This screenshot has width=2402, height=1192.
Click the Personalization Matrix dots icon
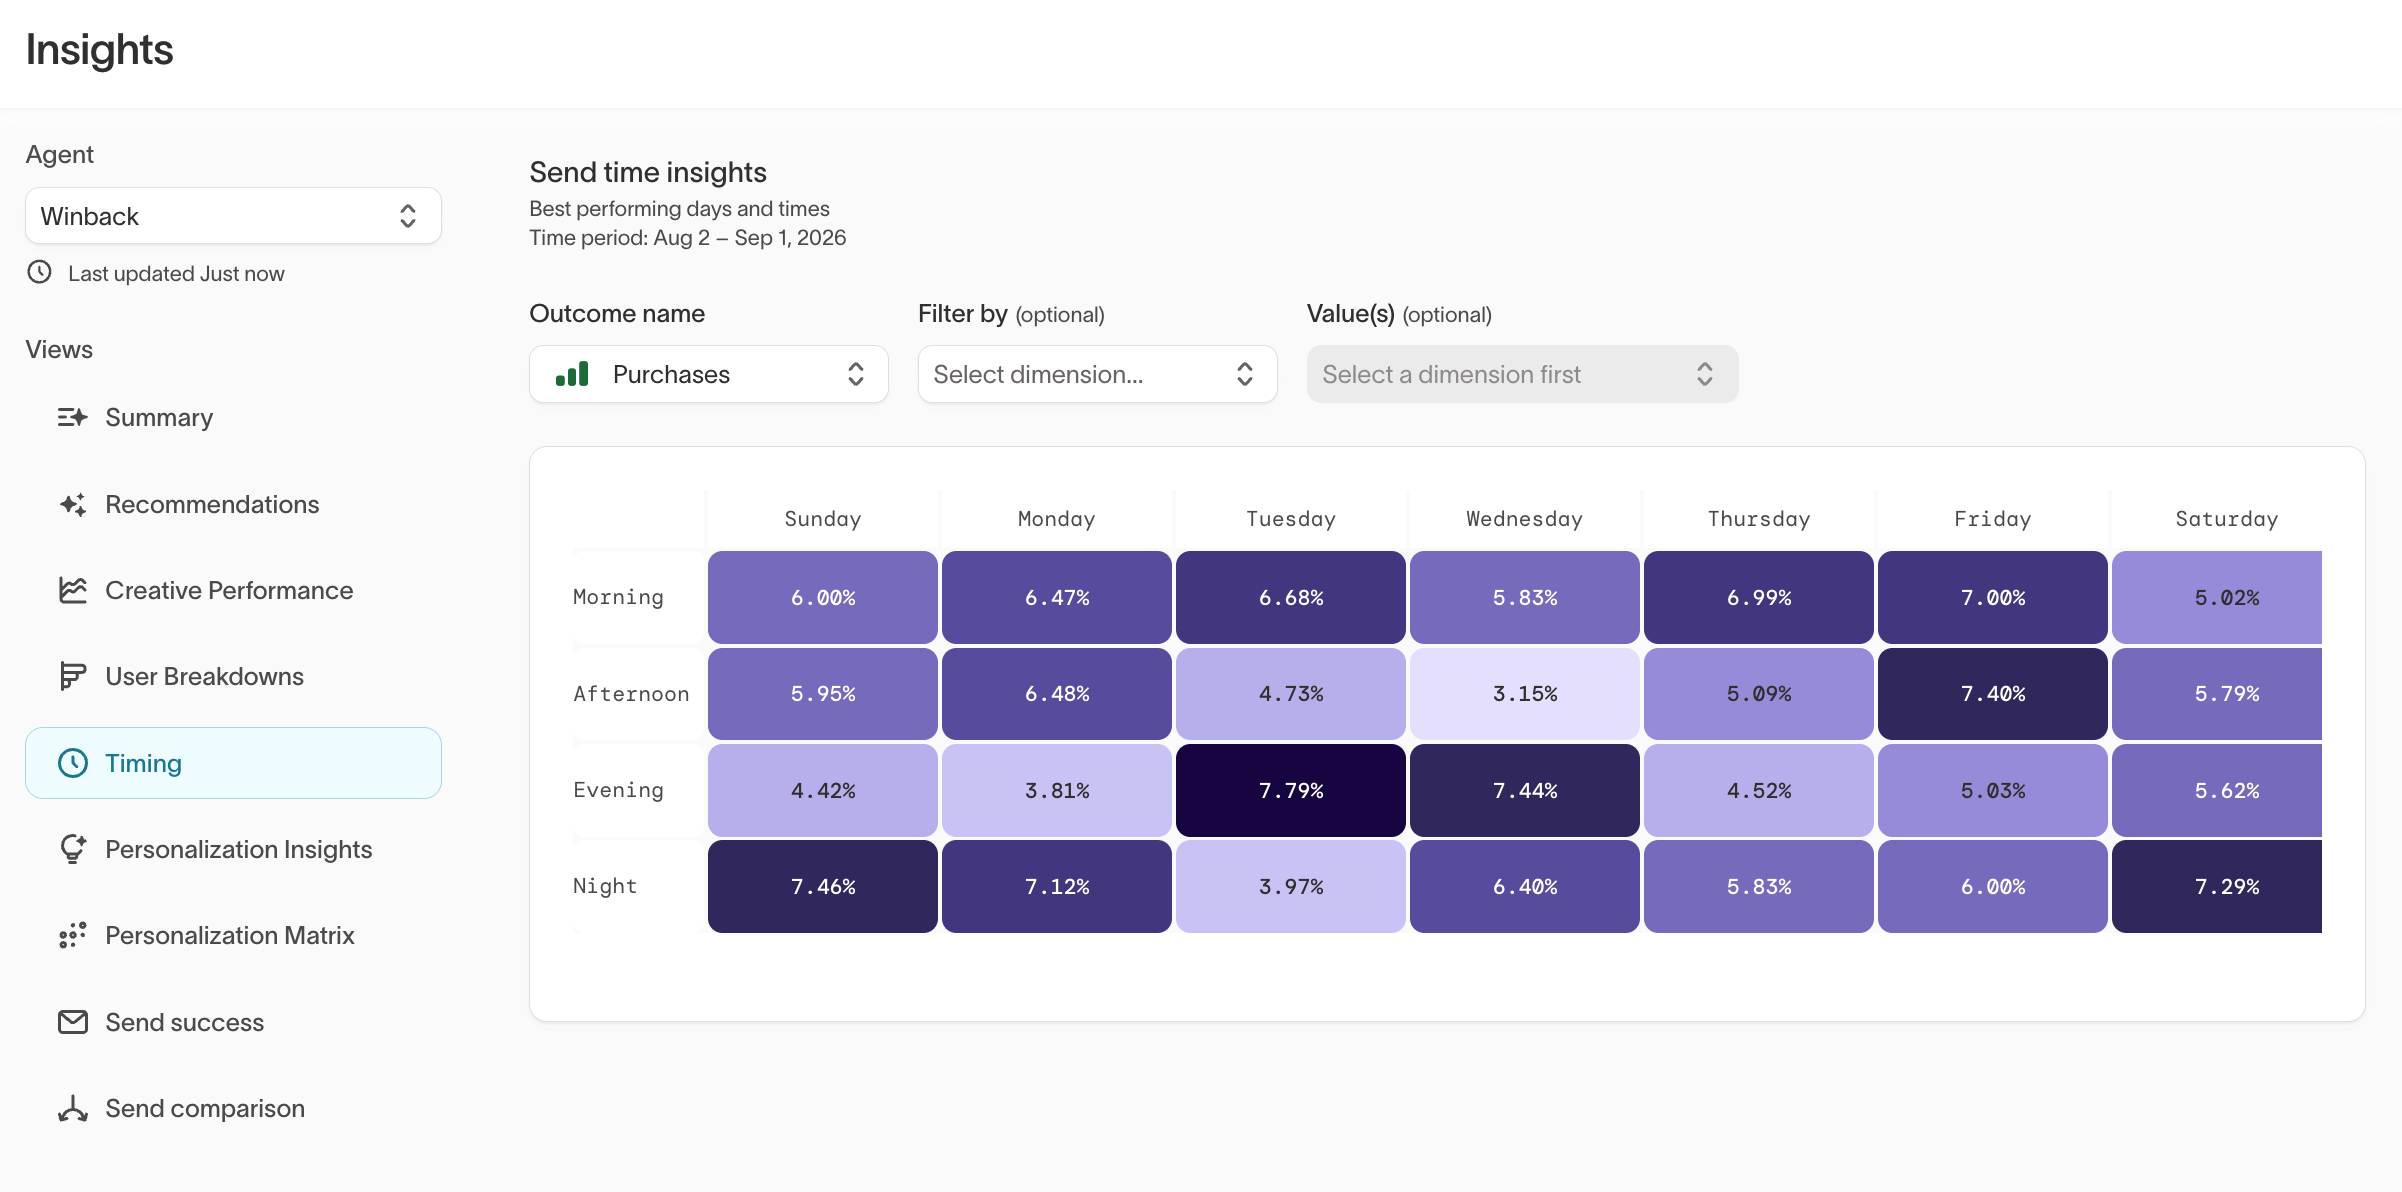(x=73, y=935)
